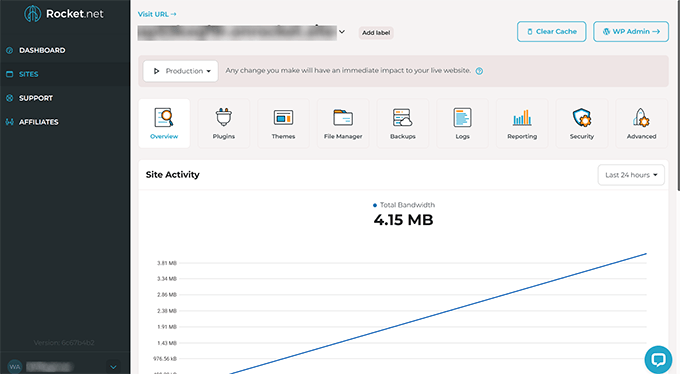
Task: Open the Production environment dropdown
Action: tap(180, 71)
